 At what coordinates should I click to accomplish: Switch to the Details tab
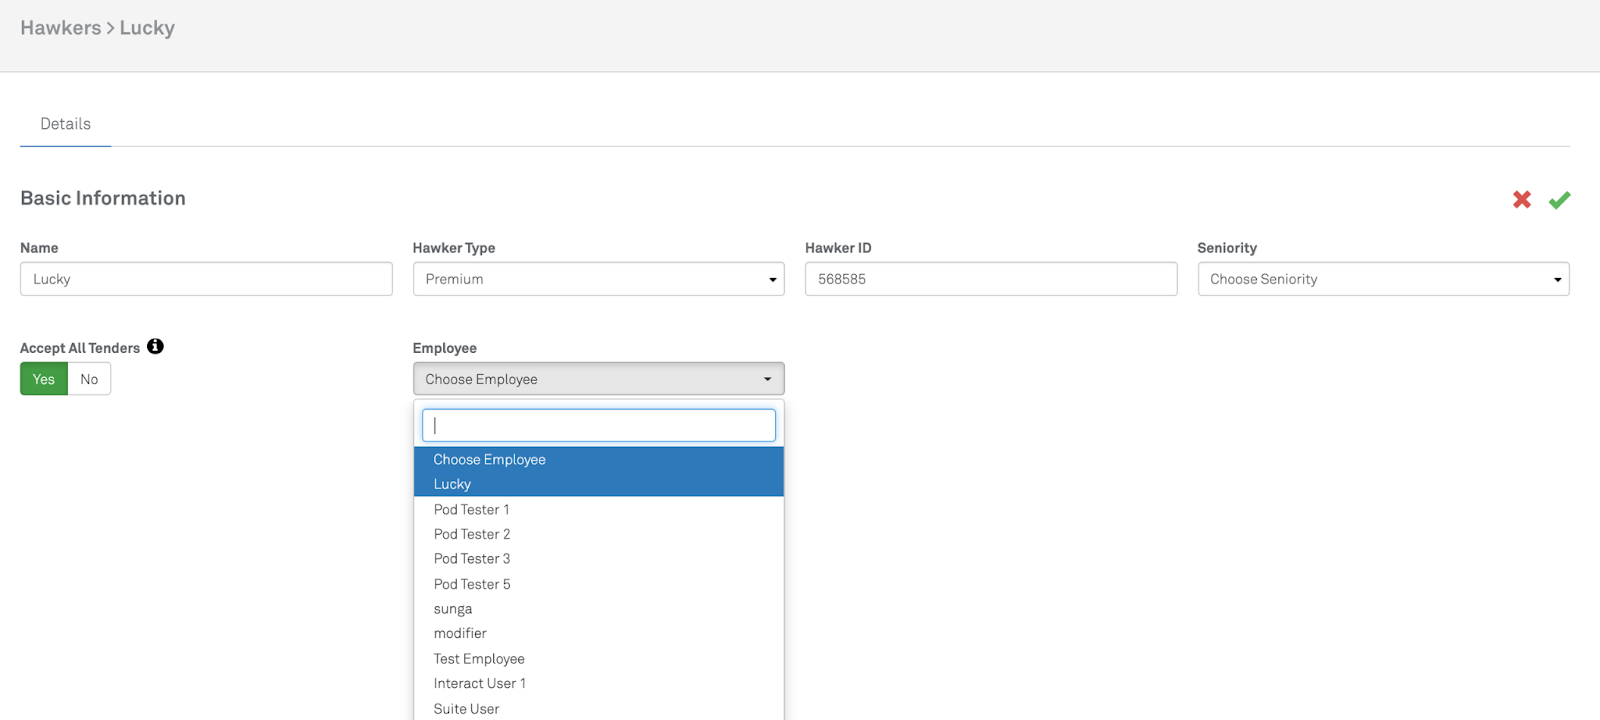click(65, 124)
